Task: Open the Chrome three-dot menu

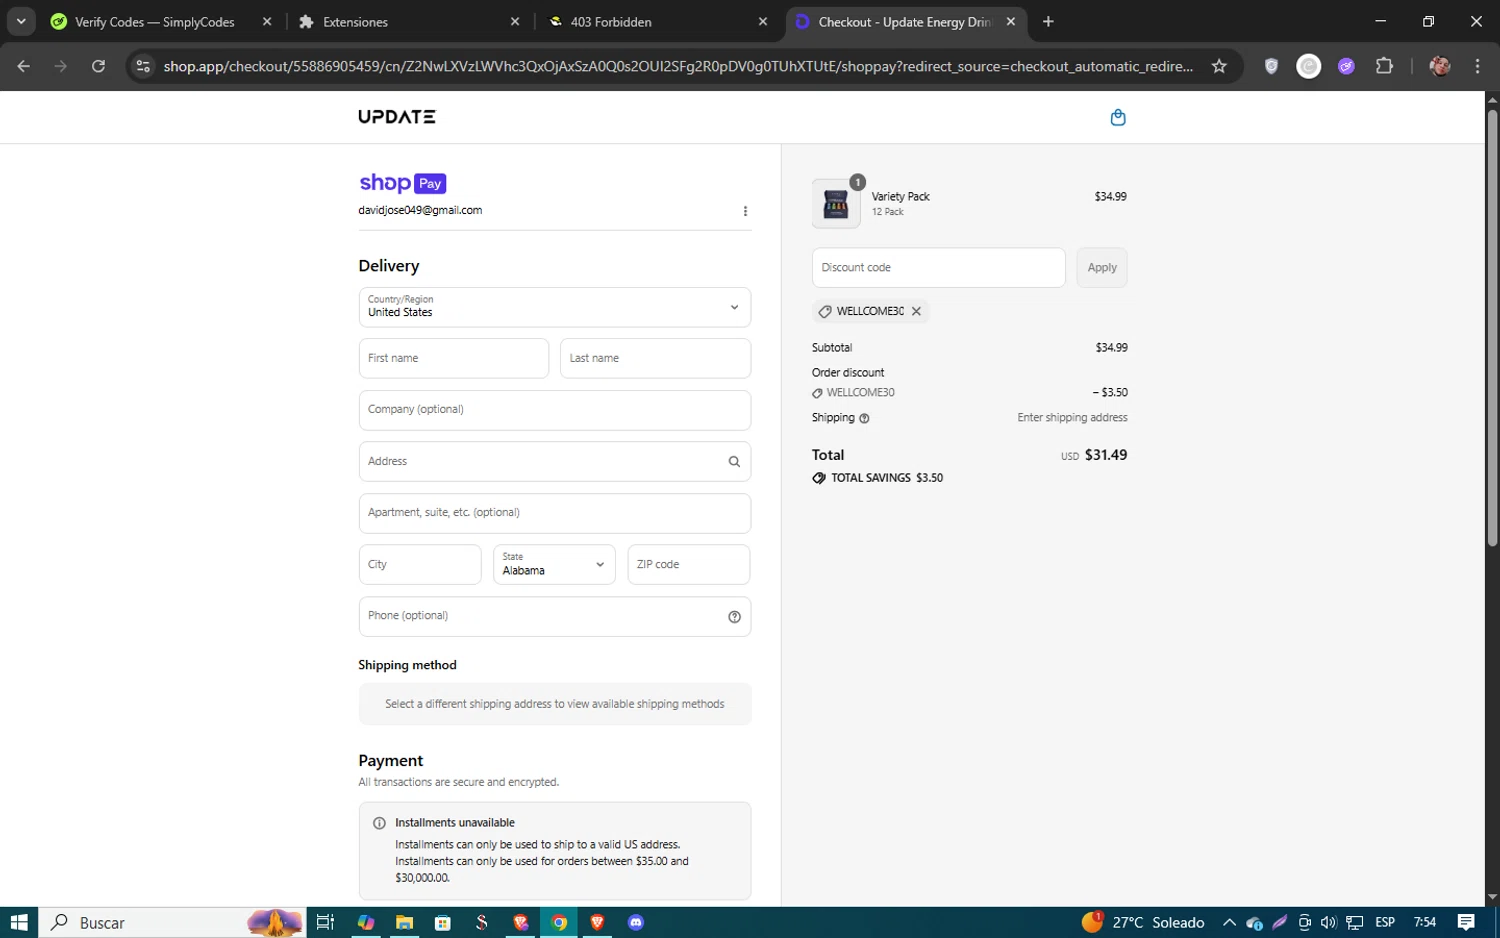Action: point(1477,66)
